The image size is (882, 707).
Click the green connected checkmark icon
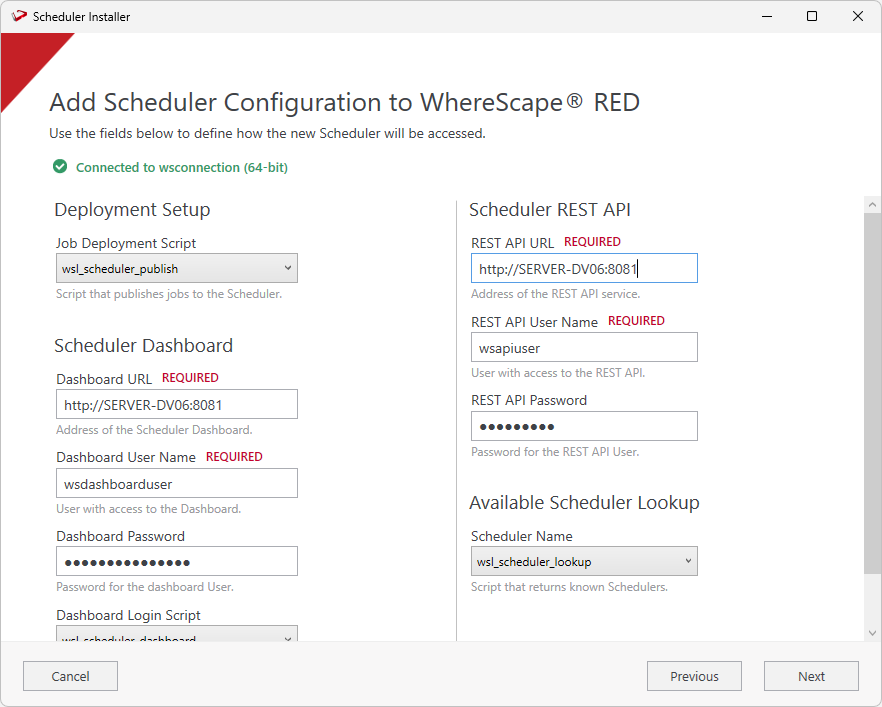[60, 167]
